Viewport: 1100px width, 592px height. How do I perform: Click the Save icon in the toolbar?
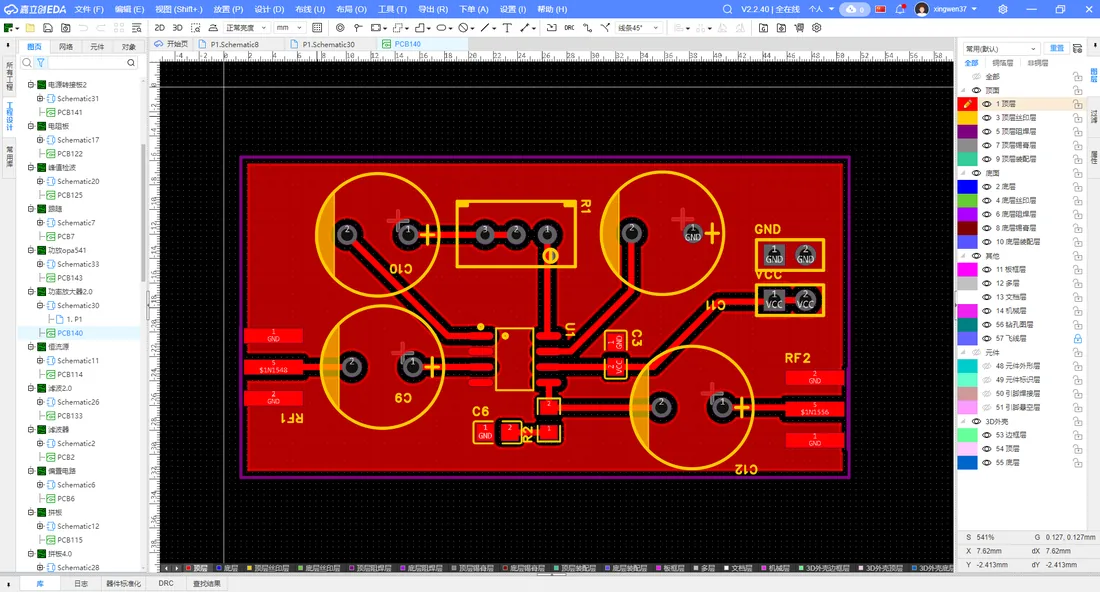click(x=48, y=28)
